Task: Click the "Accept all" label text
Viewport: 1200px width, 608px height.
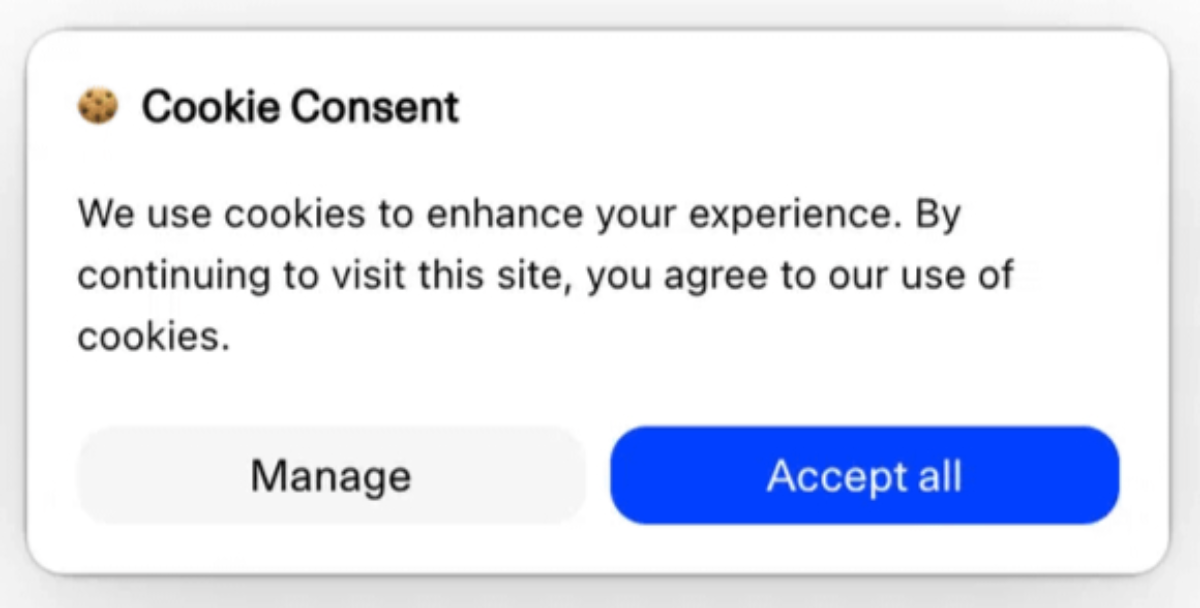Action: pos(864,476)
